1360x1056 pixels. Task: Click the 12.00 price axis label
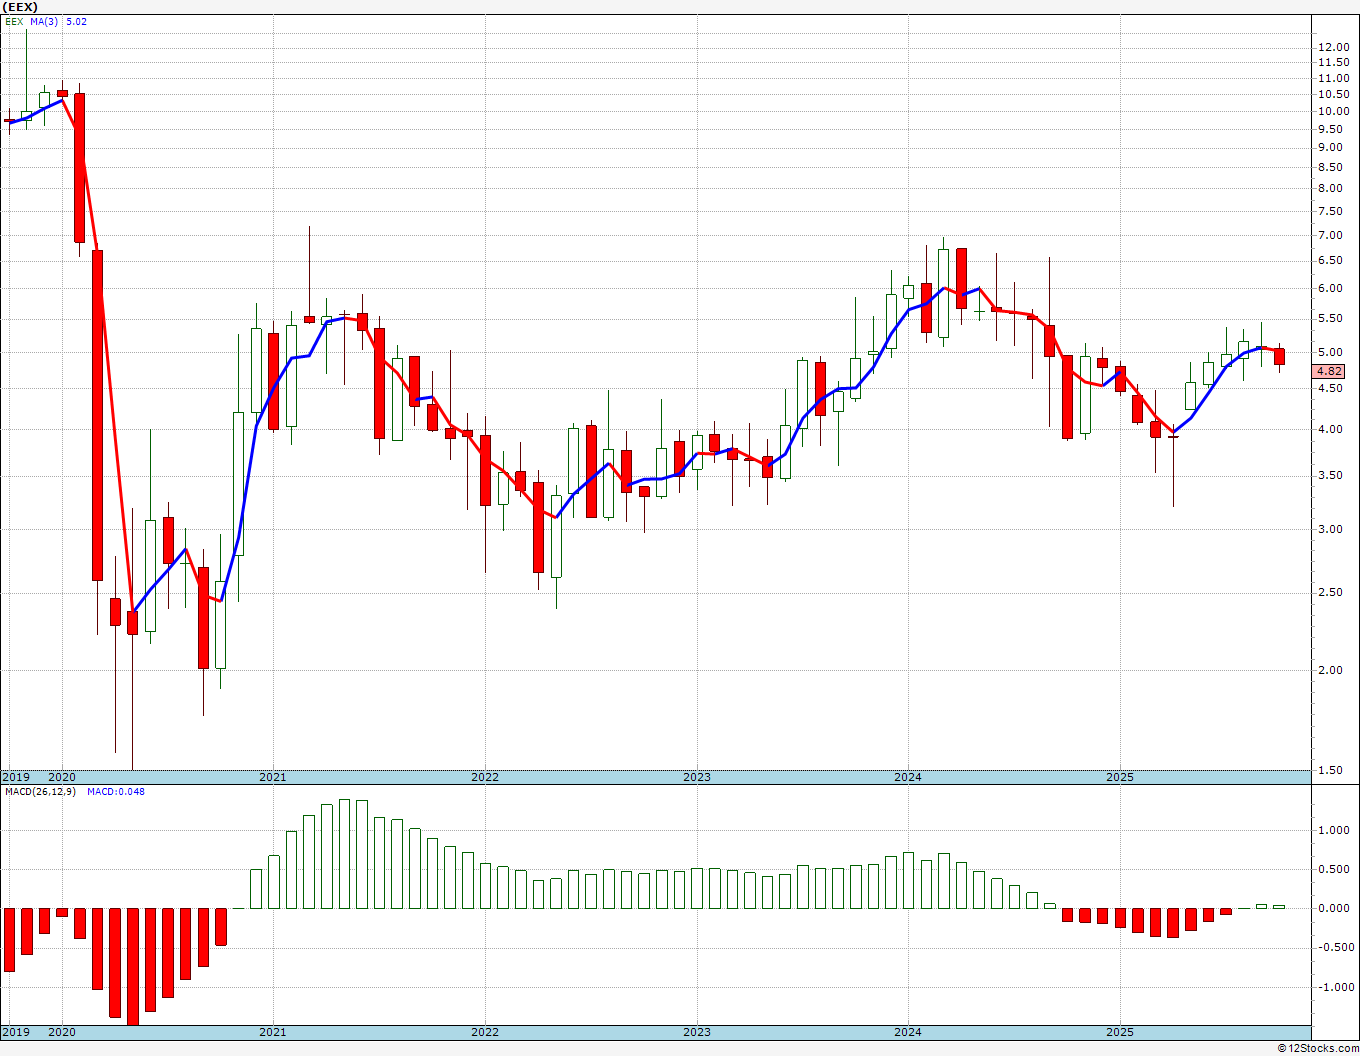(x=1332, y=47)
